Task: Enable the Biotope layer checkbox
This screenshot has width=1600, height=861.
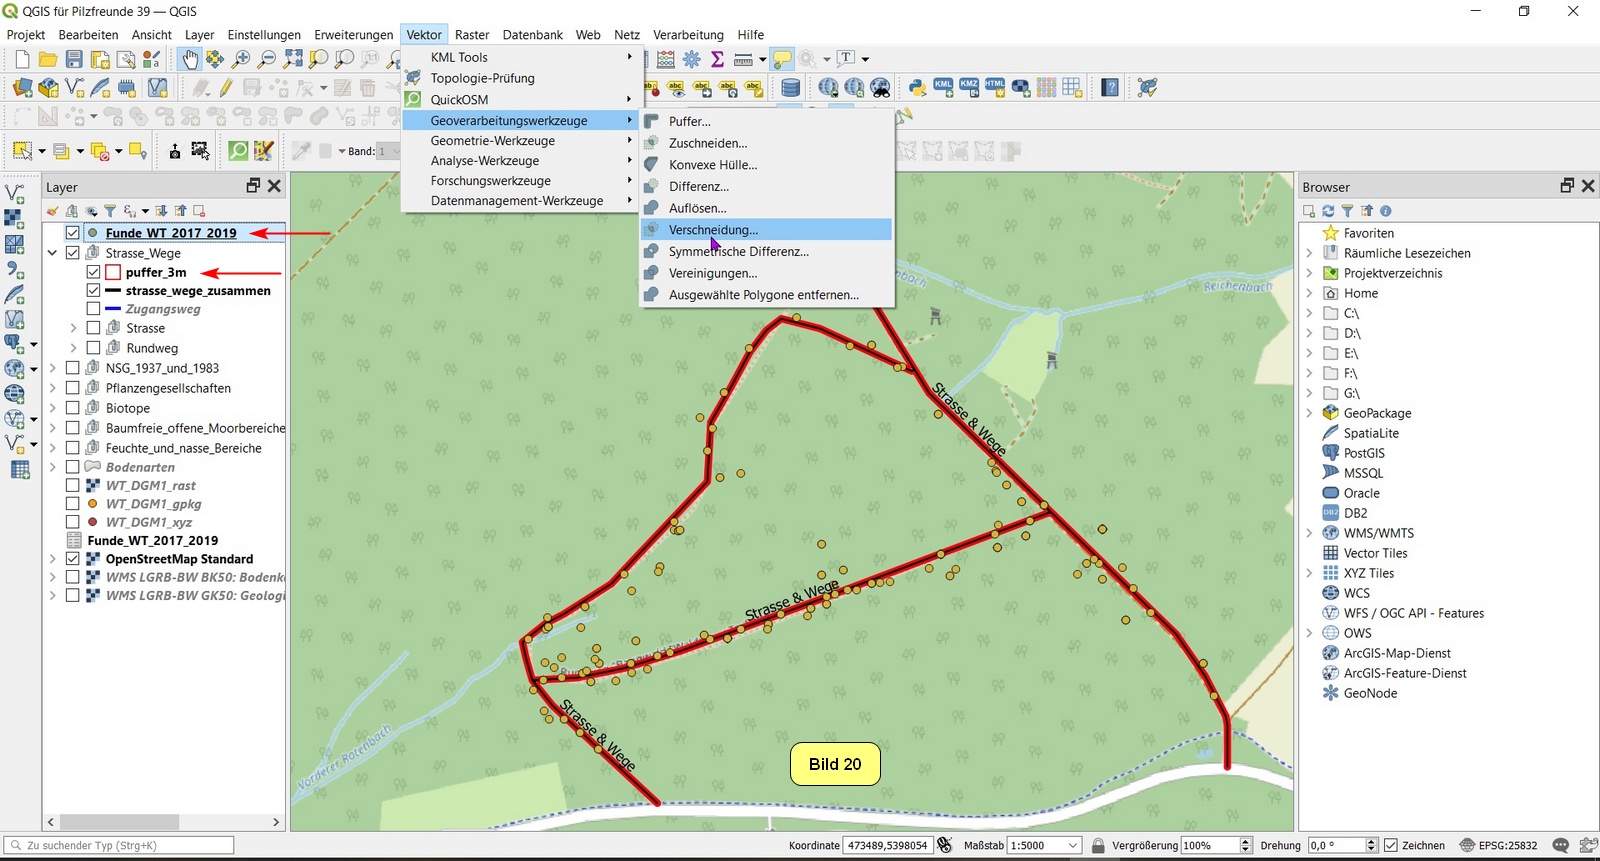Action: [x=73, y=408]
